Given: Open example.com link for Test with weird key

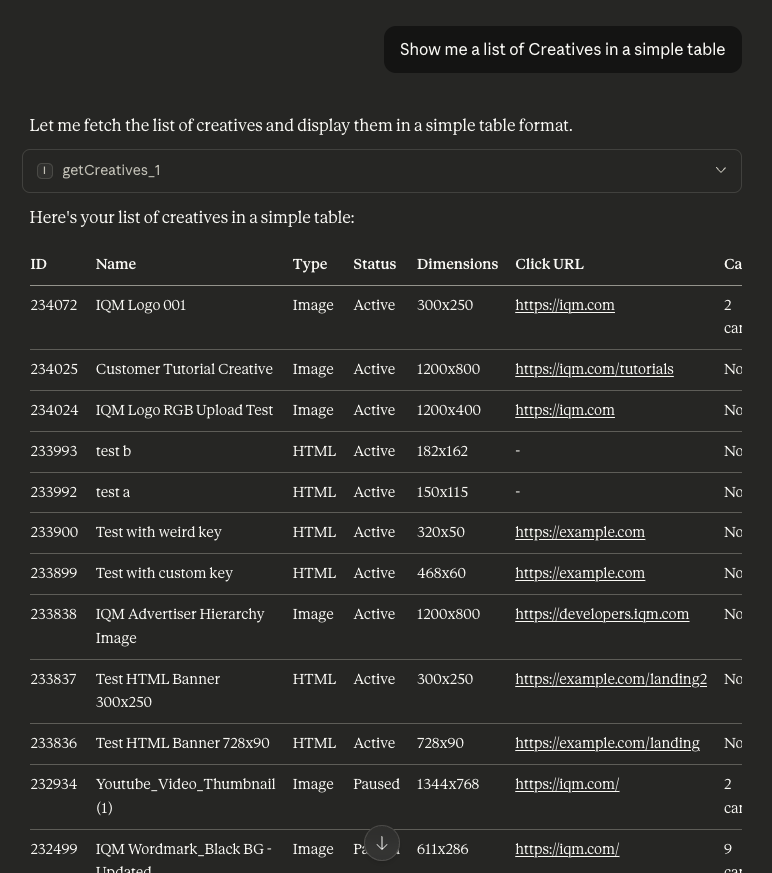Looking at the screenshot, I should (579, 532).
